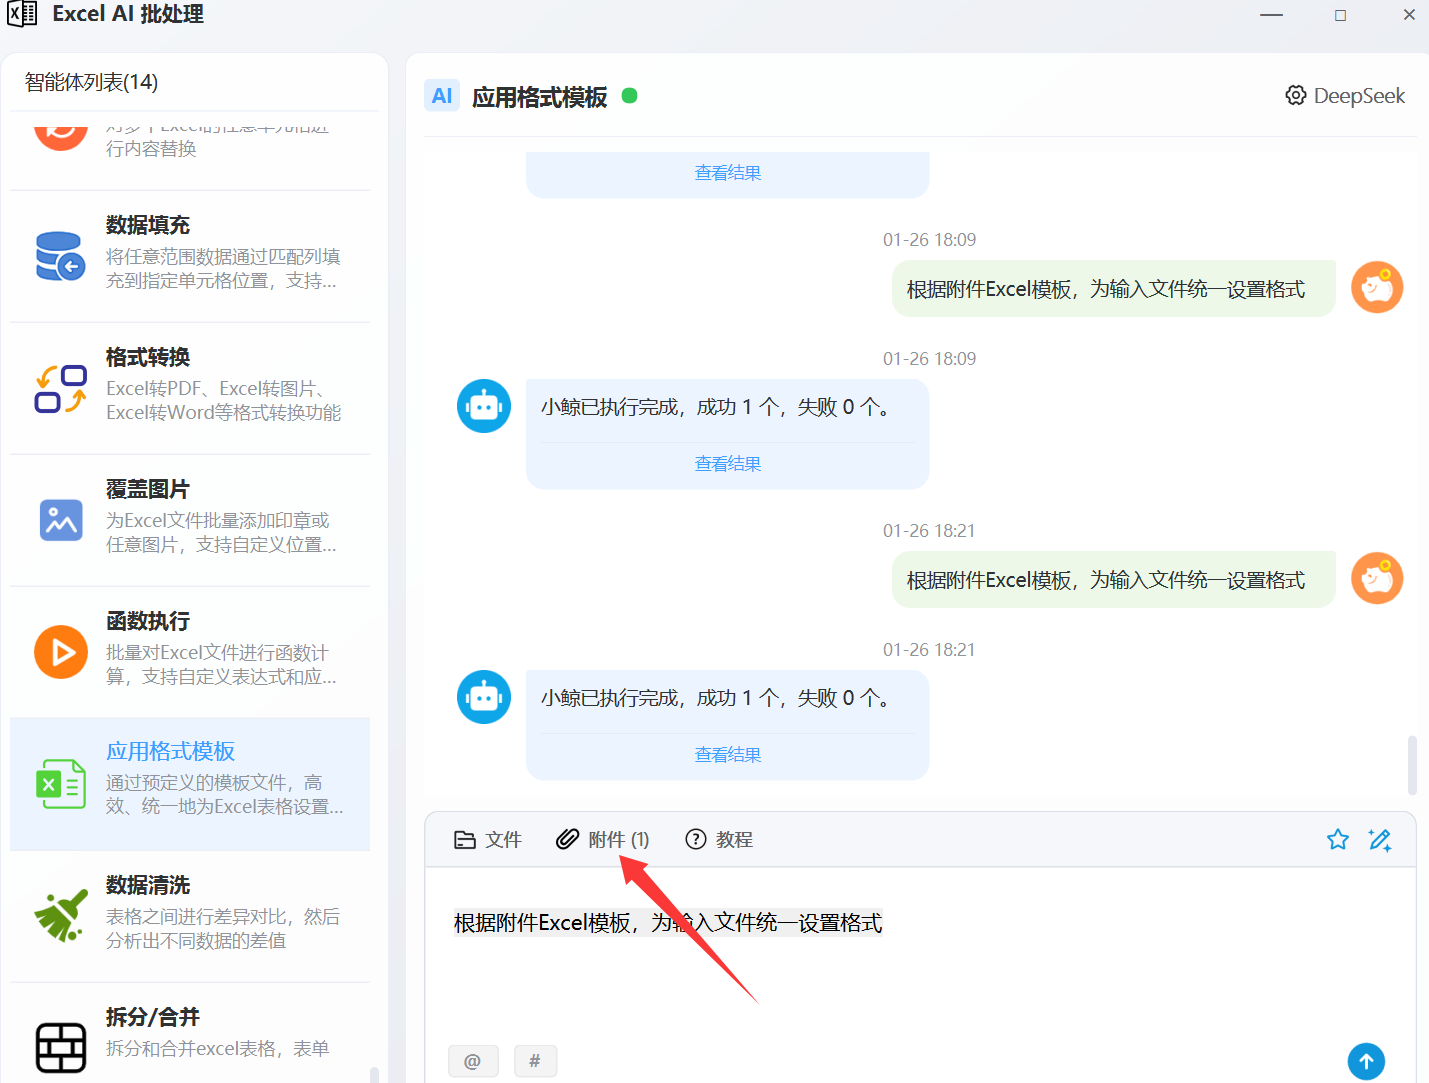The image size is (1429, 1083).
Task: Send the prompt with blue arrow button
Action: pos(1366,1061)
